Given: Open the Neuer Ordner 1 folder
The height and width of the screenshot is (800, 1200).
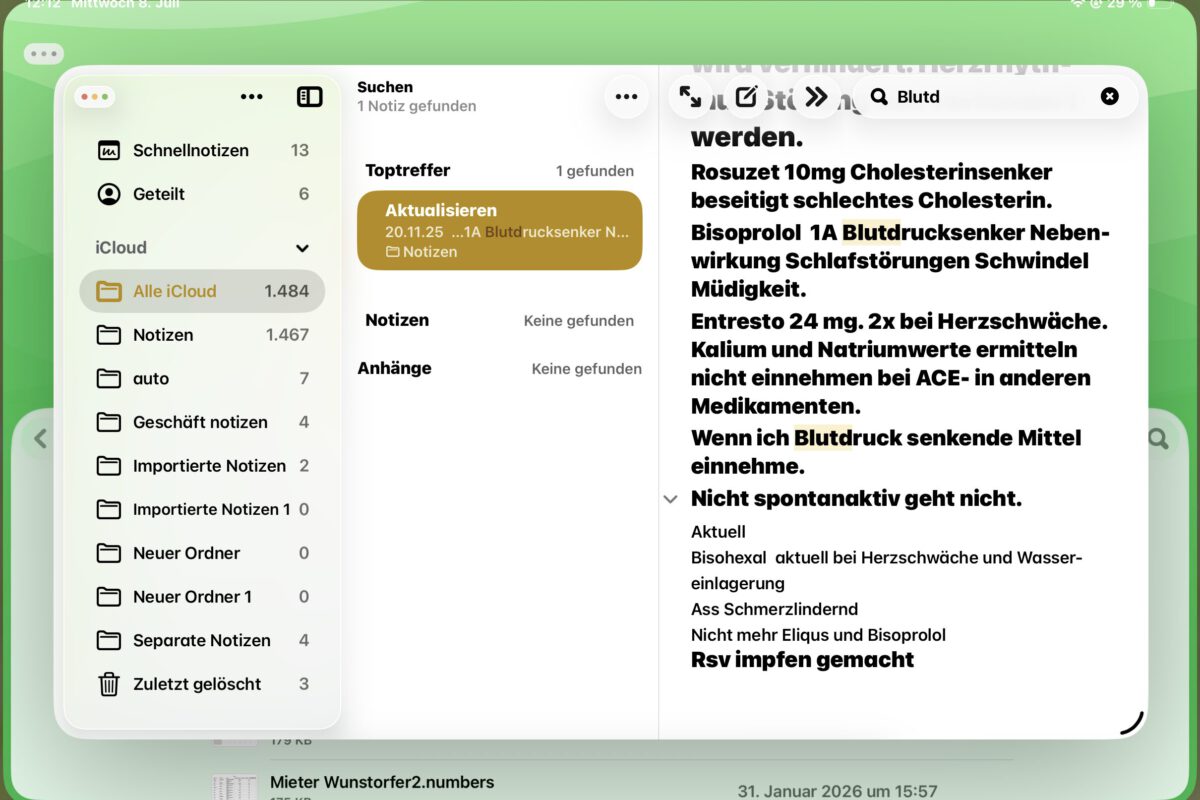Looking at the screenshot, I should (202, 597).
